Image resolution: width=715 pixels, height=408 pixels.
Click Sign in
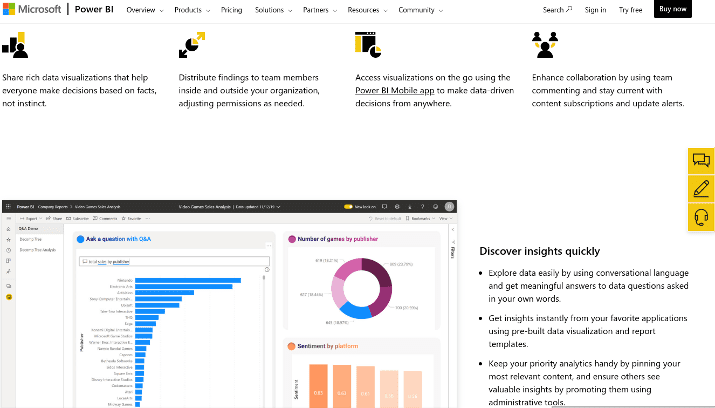[595, 10]
